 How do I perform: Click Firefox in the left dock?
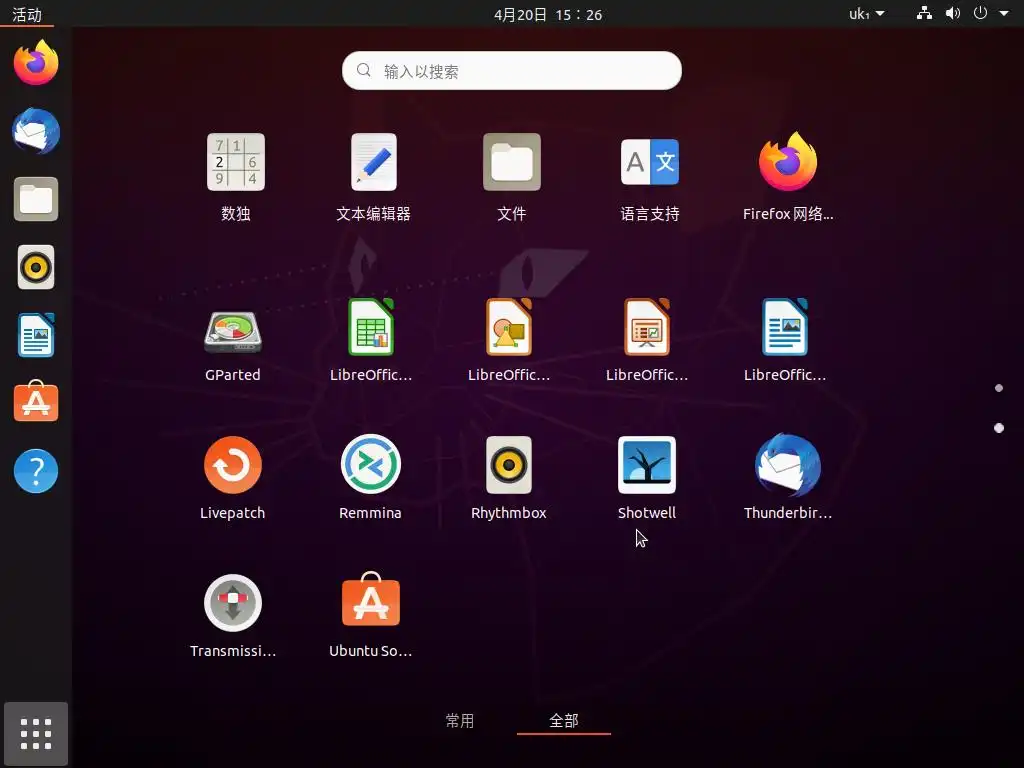click(x=36, y=63)
